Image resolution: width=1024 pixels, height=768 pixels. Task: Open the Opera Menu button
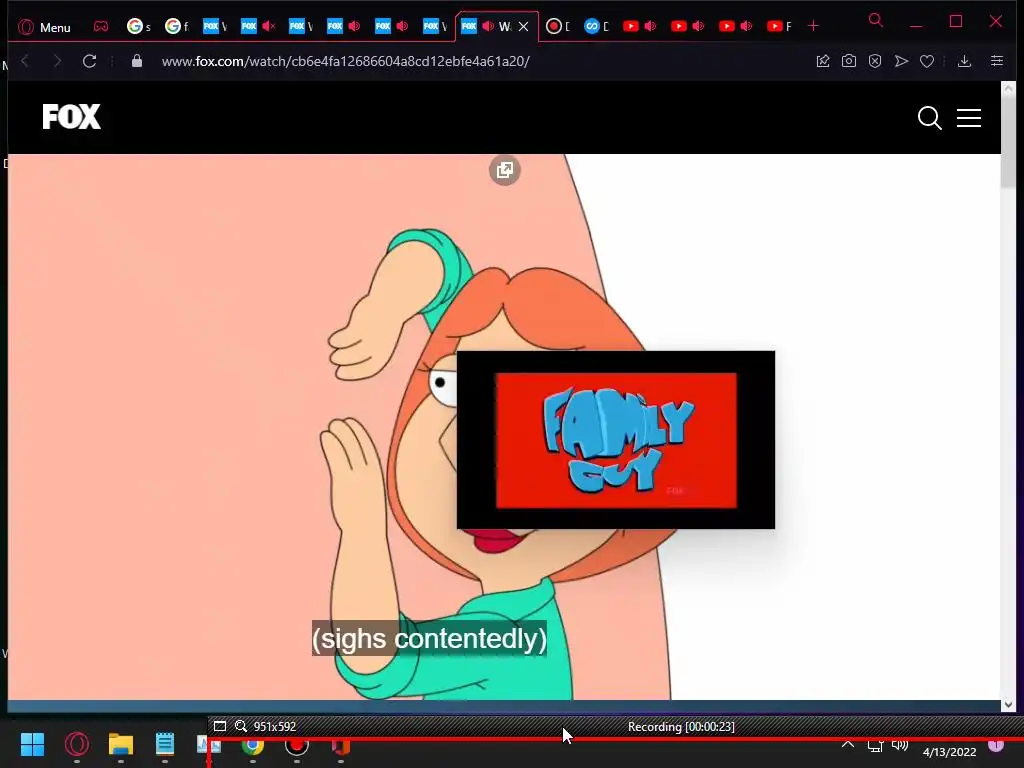44,27
